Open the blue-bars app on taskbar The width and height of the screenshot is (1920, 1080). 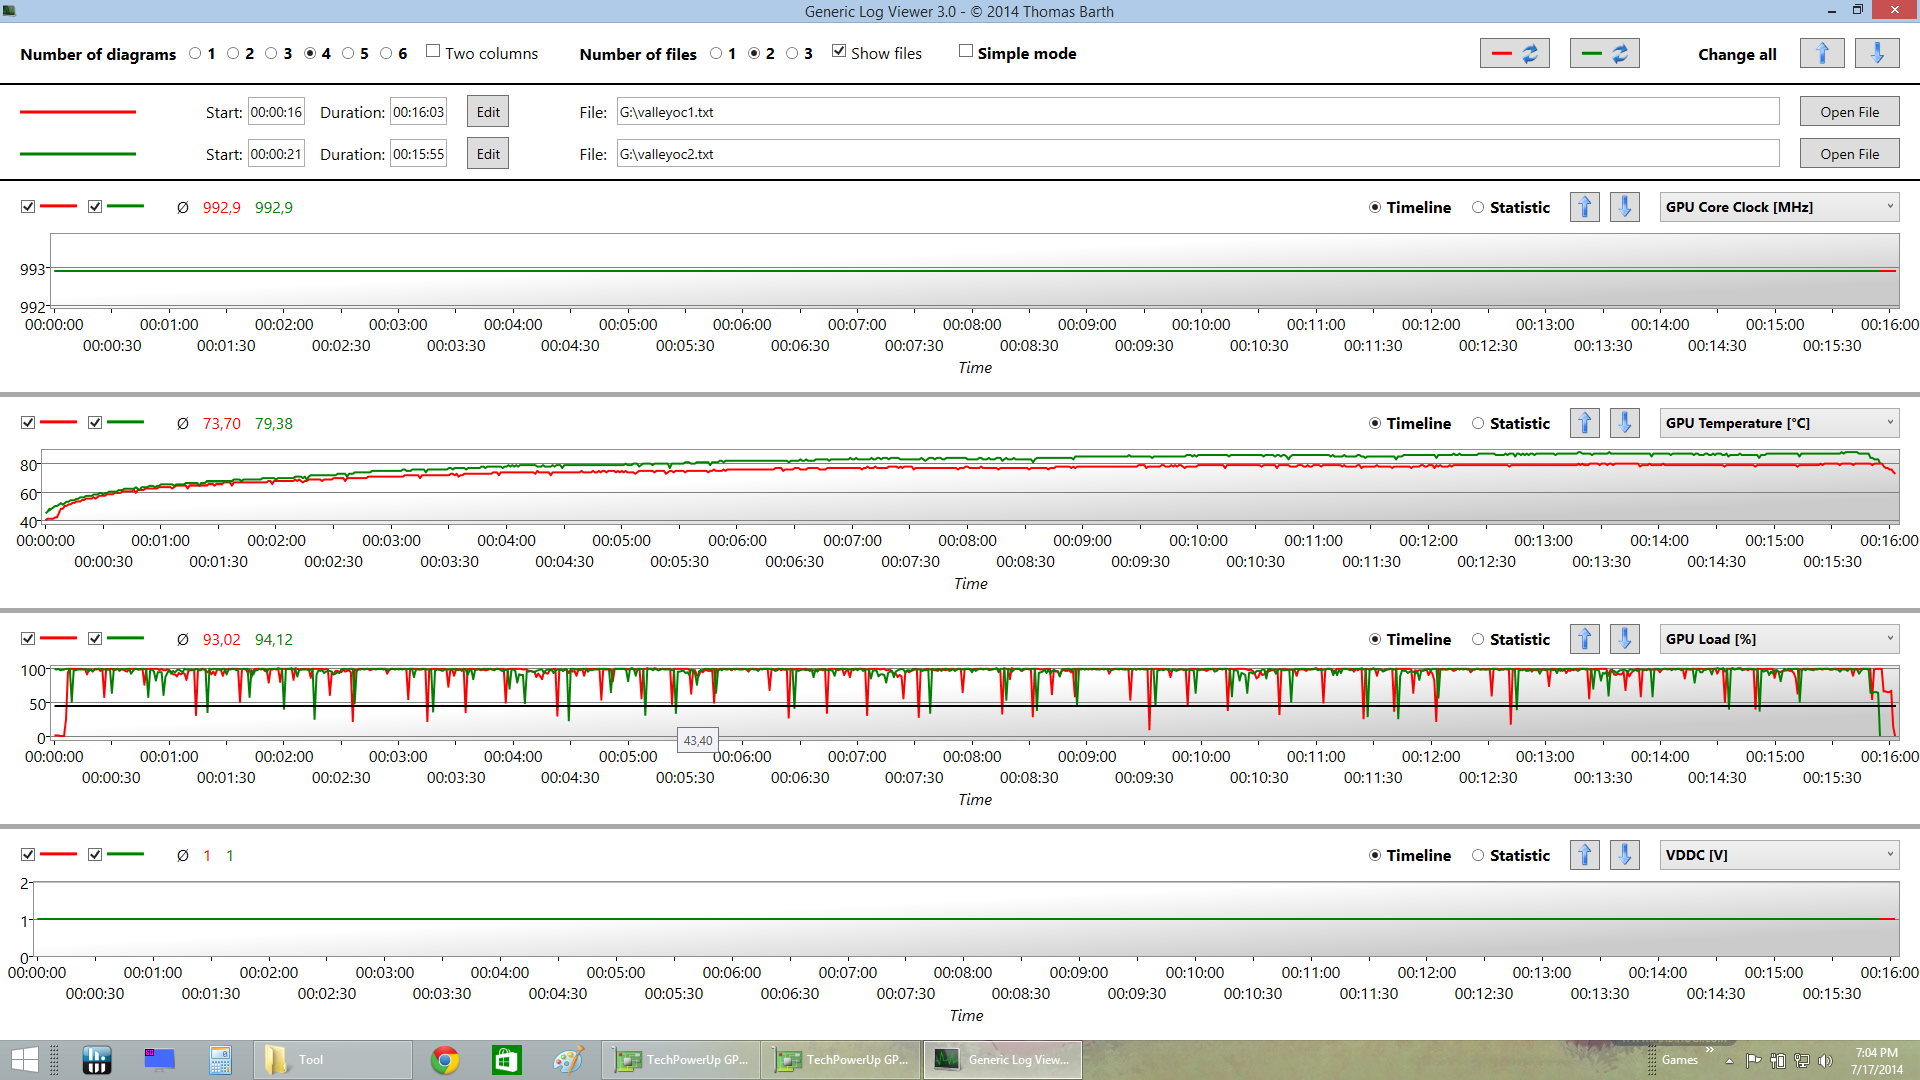[x=97, y=1060]
